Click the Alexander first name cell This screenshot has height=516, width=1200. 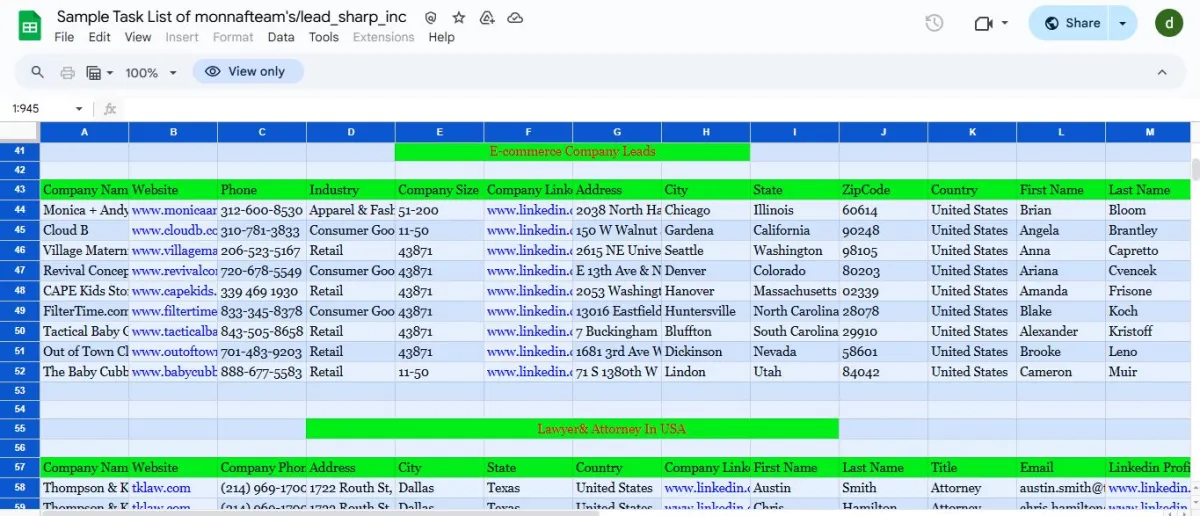coord(1061,331)
